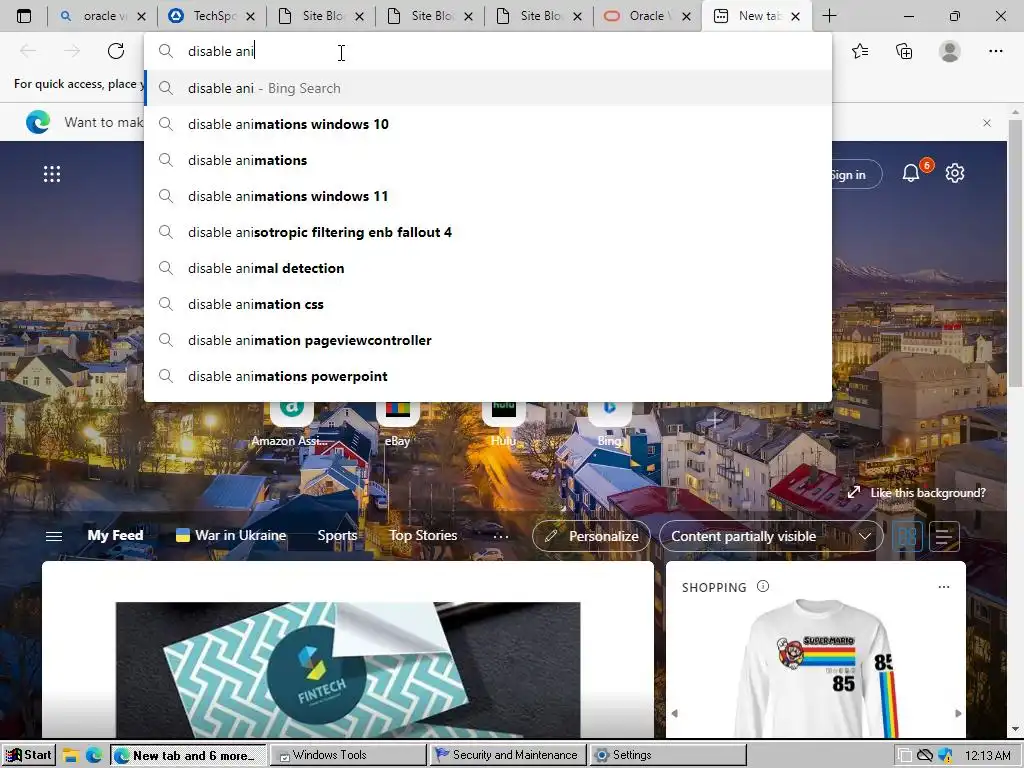1024x768 pixels.
Task: Click the Like this background link
Action: coord(928,493)
